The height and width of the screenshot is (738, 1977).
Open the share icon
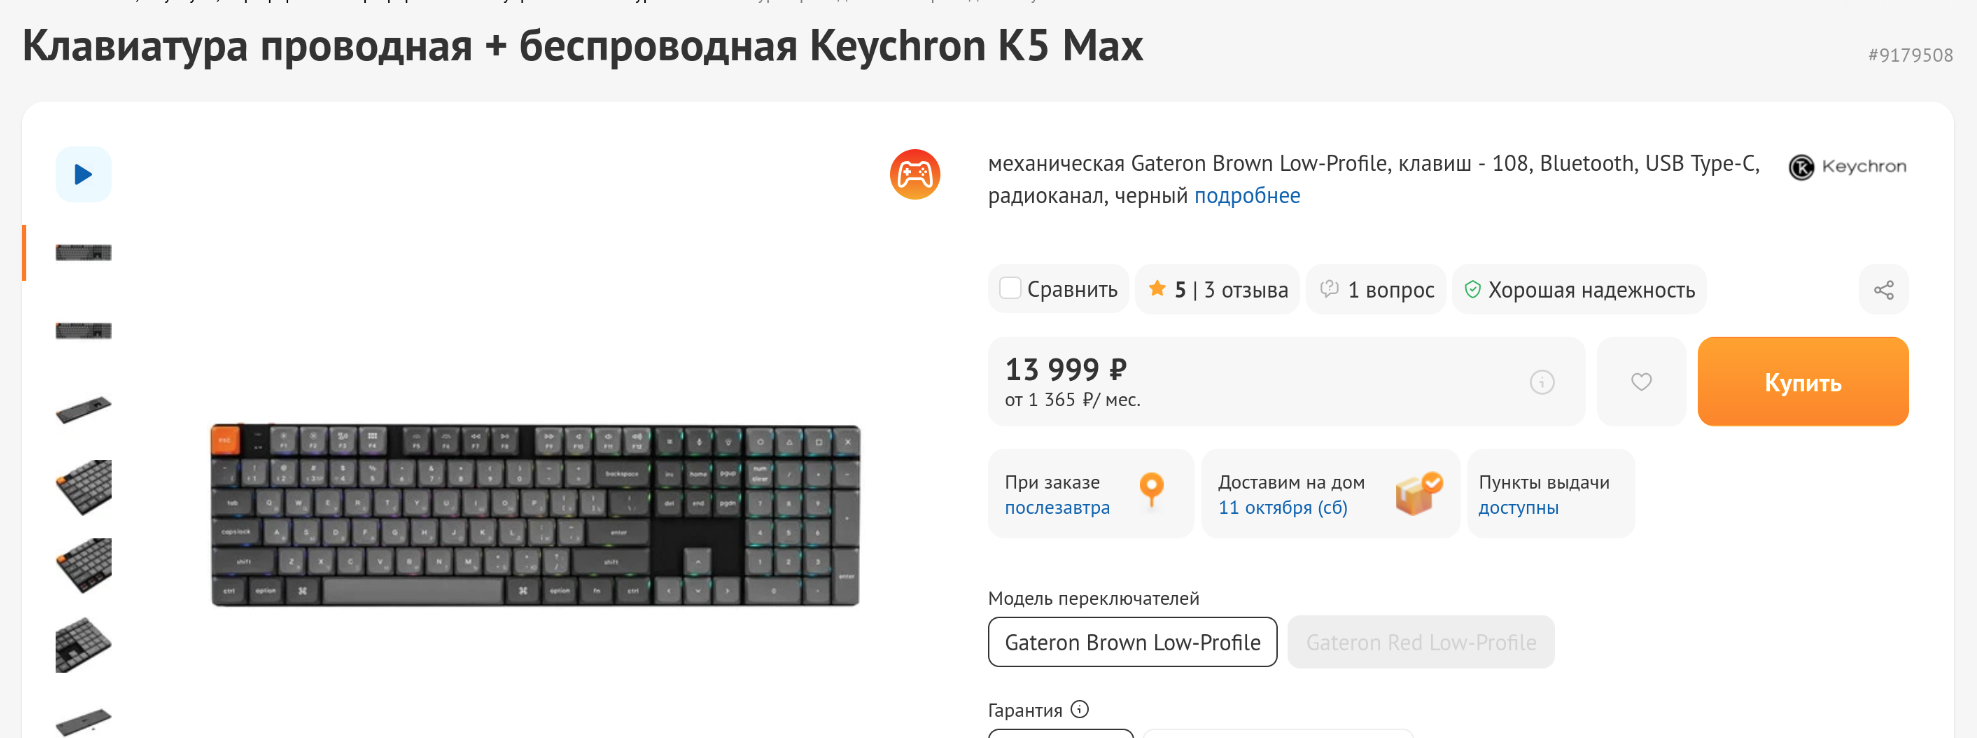(1883, 290)
